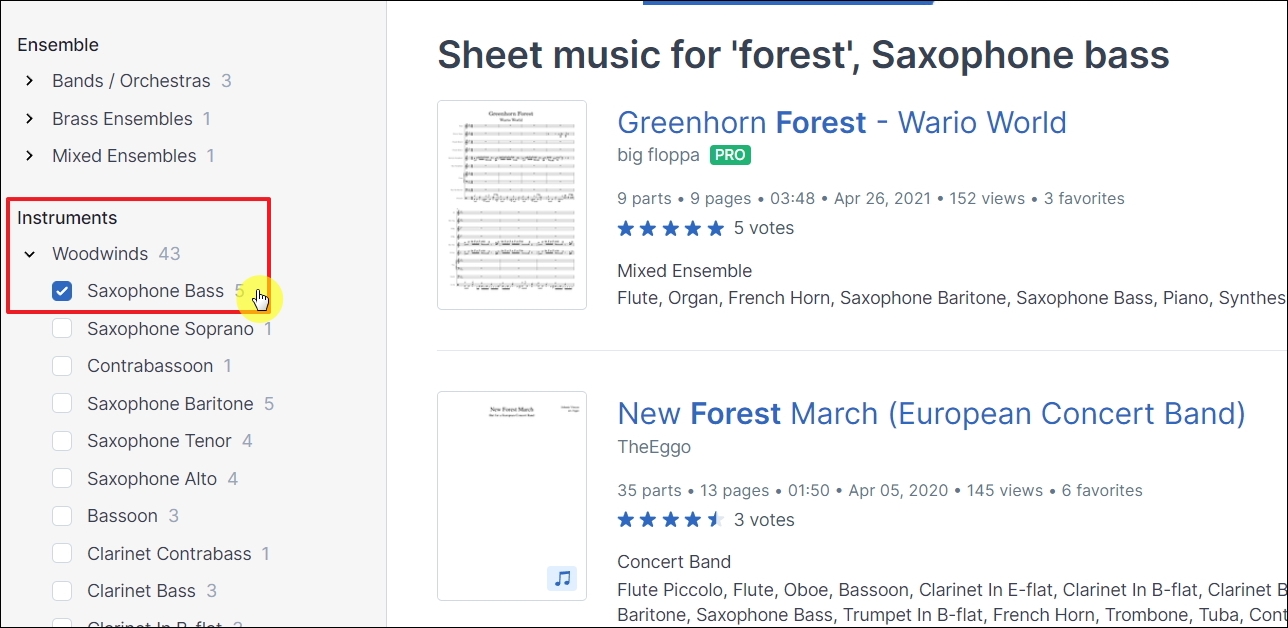Uncheck the Saxophone Bass checkbox
Screen dimensions: 1288x628
(x=62, y=291)
